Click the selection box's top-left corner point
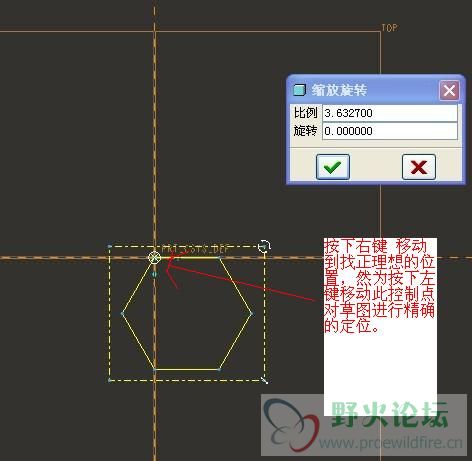 (110, 246)
